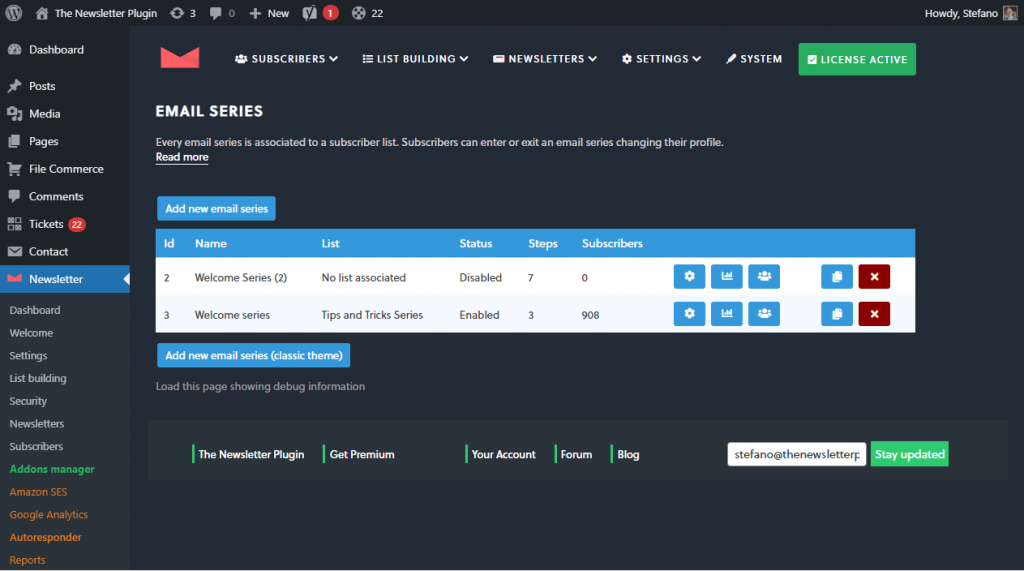Viewport: 1024px width, 571px height.
Task: Click Add new email series button
Action: click(x=216, y=208)
